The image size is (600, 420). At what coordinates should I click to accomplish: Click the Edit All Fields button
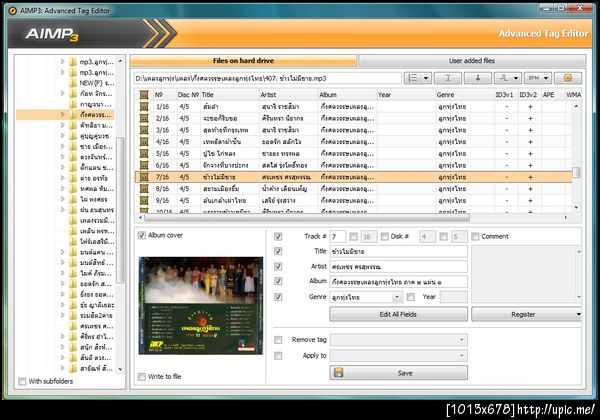[x=398, y=314]
